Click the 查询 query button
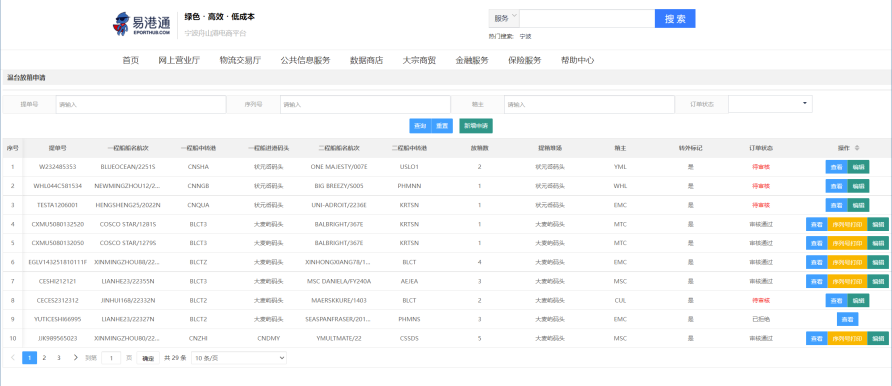Image resolution: width=892 pixels, height=386 pixels. [x=420, y=126]
